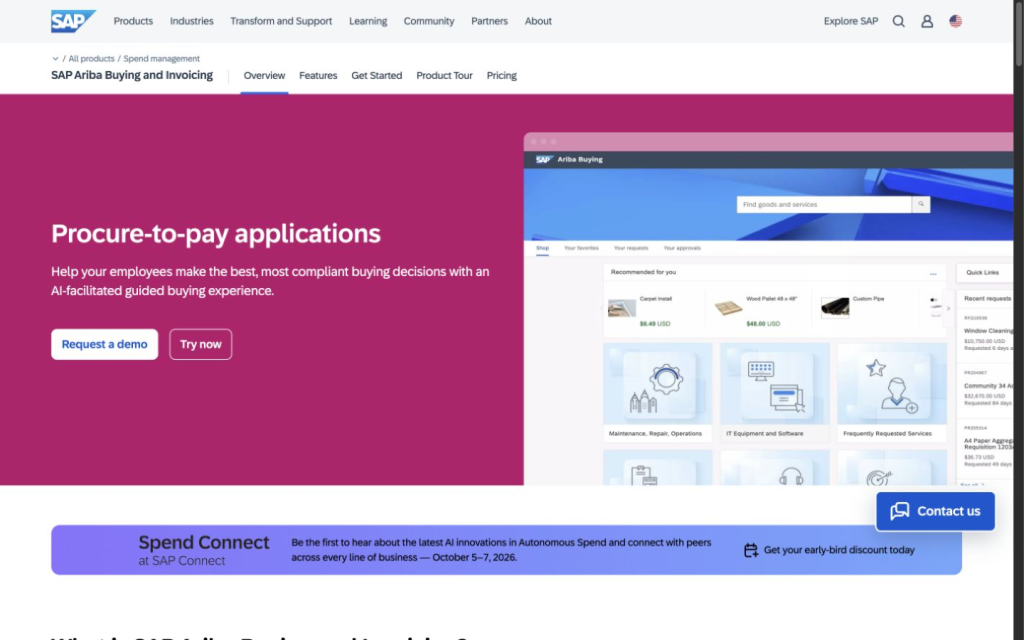
Task: Click SAP Ariba Buying and Invoicing title
Action: tap(132, 75)
